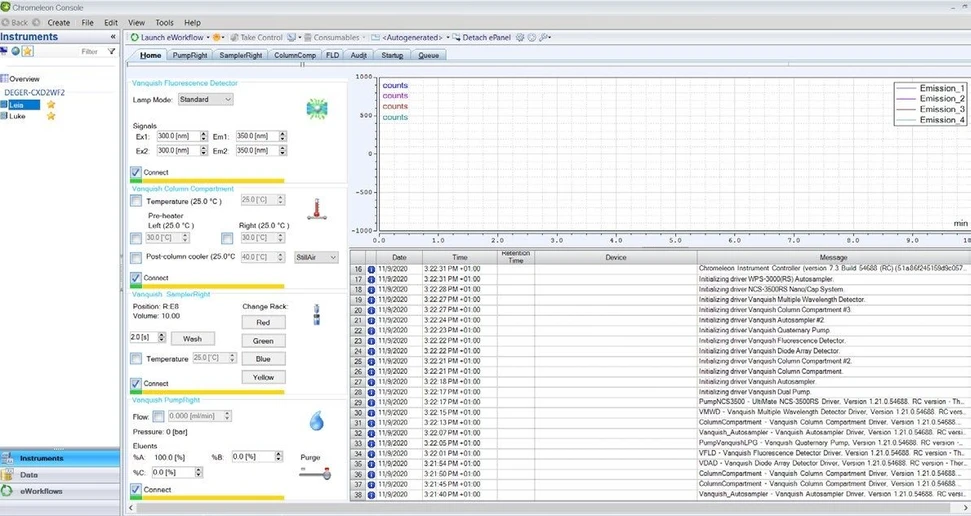Switch to the SamplerRight tab
This screenshot has height=516, width=971.
pyautogui.click(x=240, y=55)
